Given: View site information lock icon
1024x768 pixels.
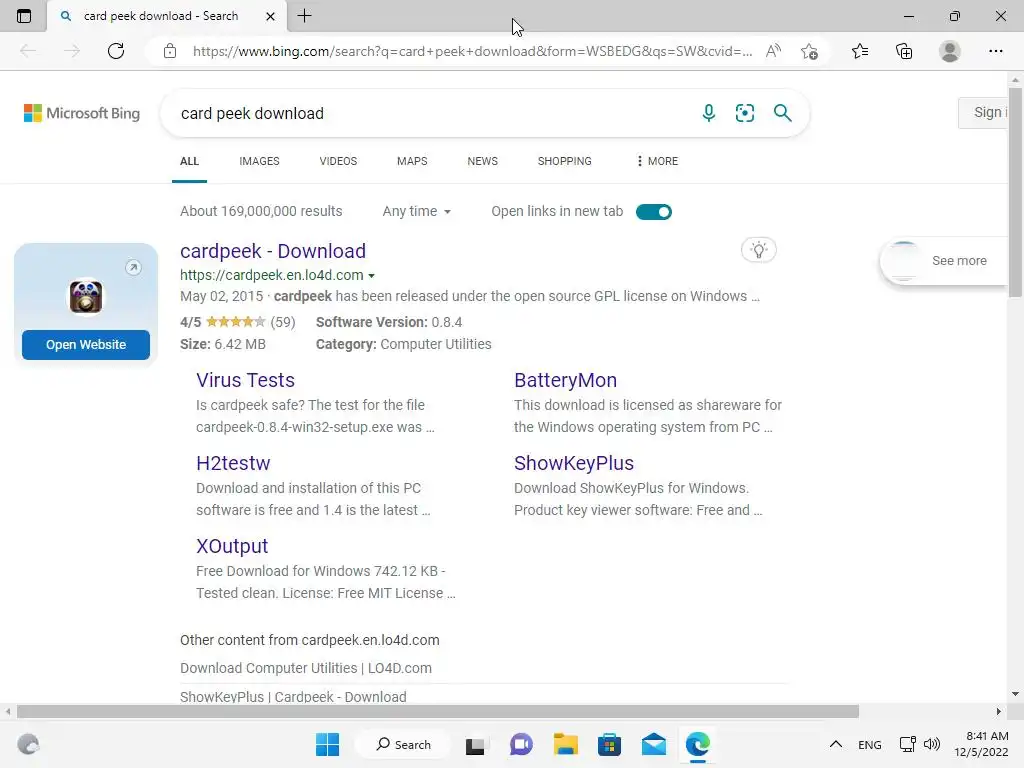Looking at the screenshot, I should [x=170, y=51].
